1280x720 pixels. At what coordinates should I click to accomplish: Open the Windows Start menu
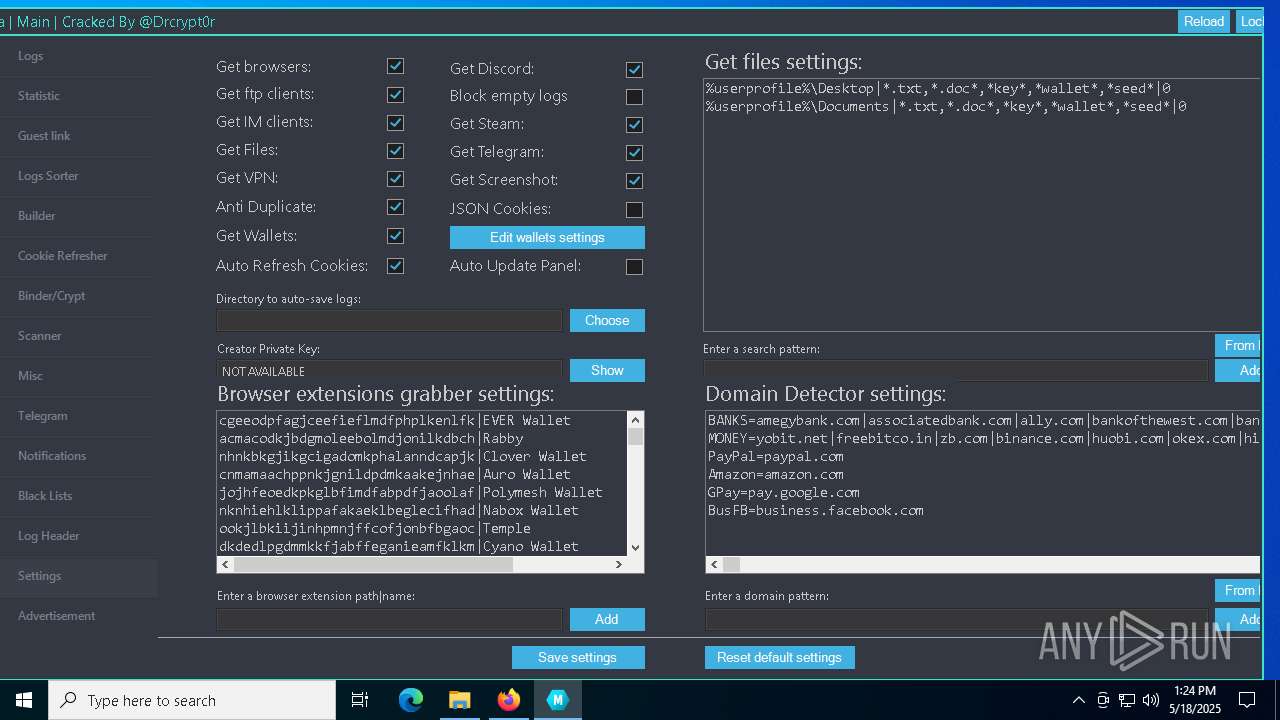point(24,700)
